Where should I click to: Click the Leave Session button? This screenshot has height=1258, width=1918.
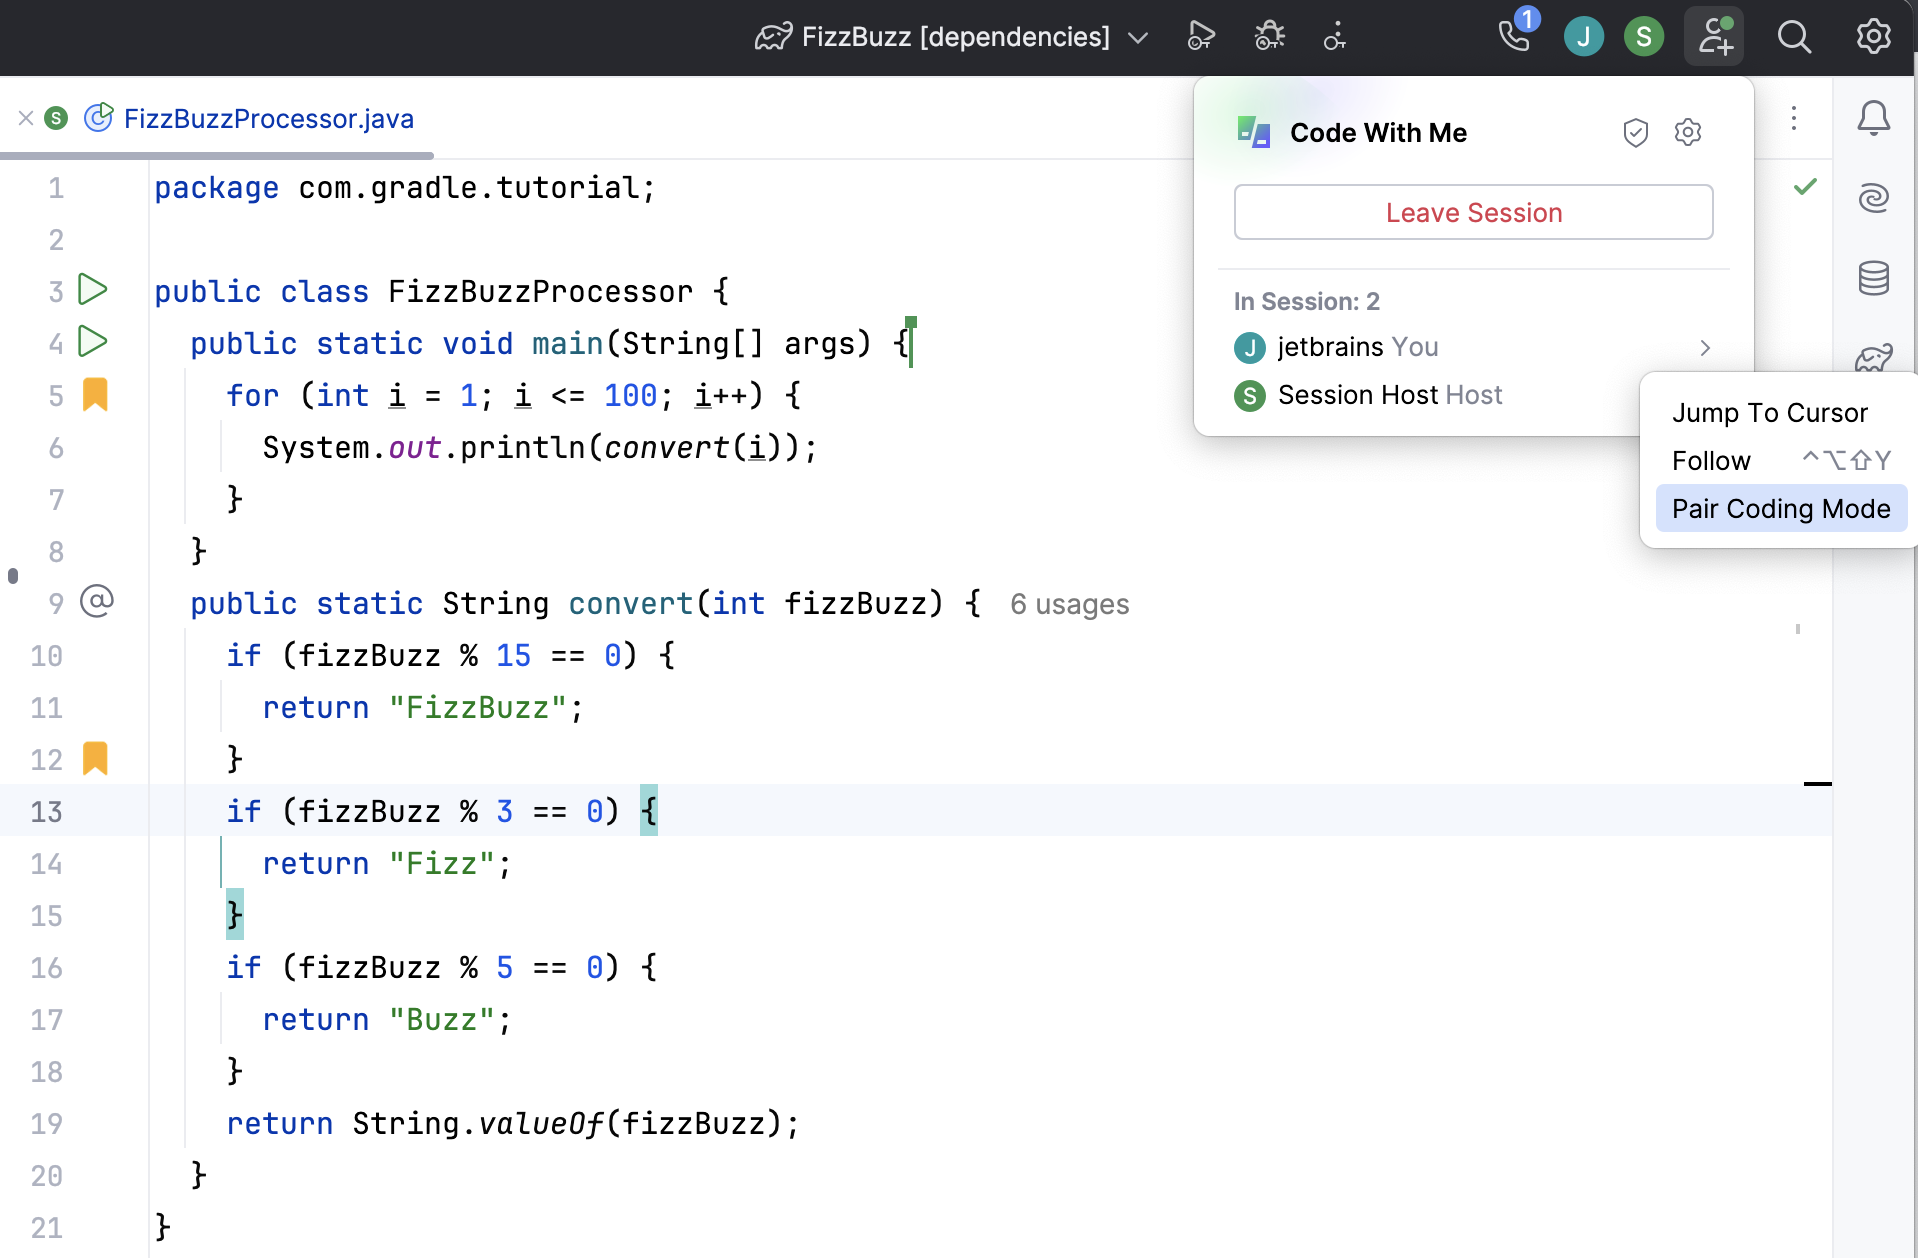tap(1473, 212)
